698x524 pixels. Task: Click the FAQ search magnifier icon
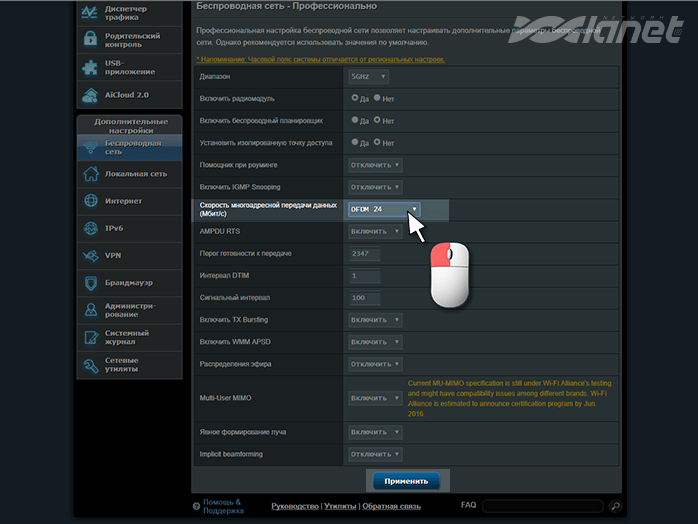(615, 506)
